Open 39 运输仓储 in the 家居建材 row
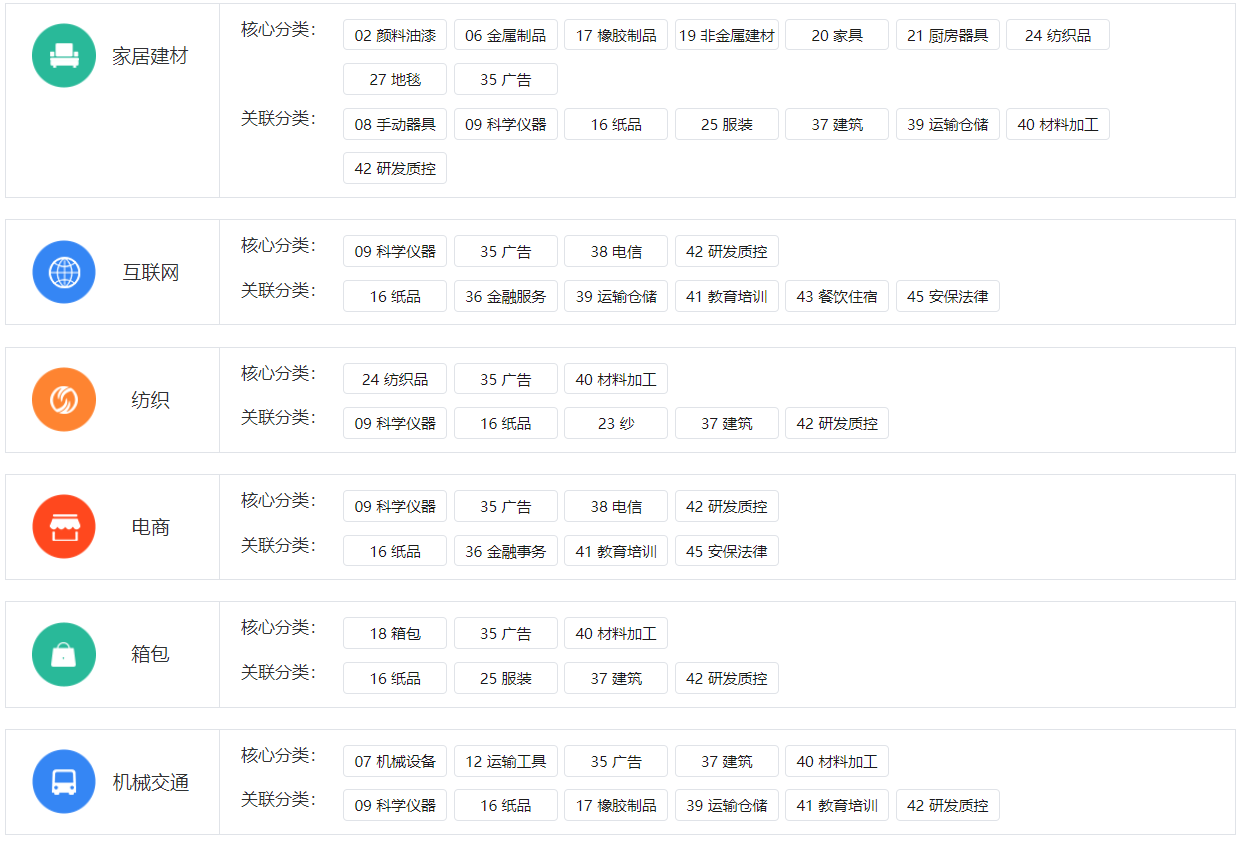Image resolution: width=1241 pixels, height=841 pixels. pos(948,124)
